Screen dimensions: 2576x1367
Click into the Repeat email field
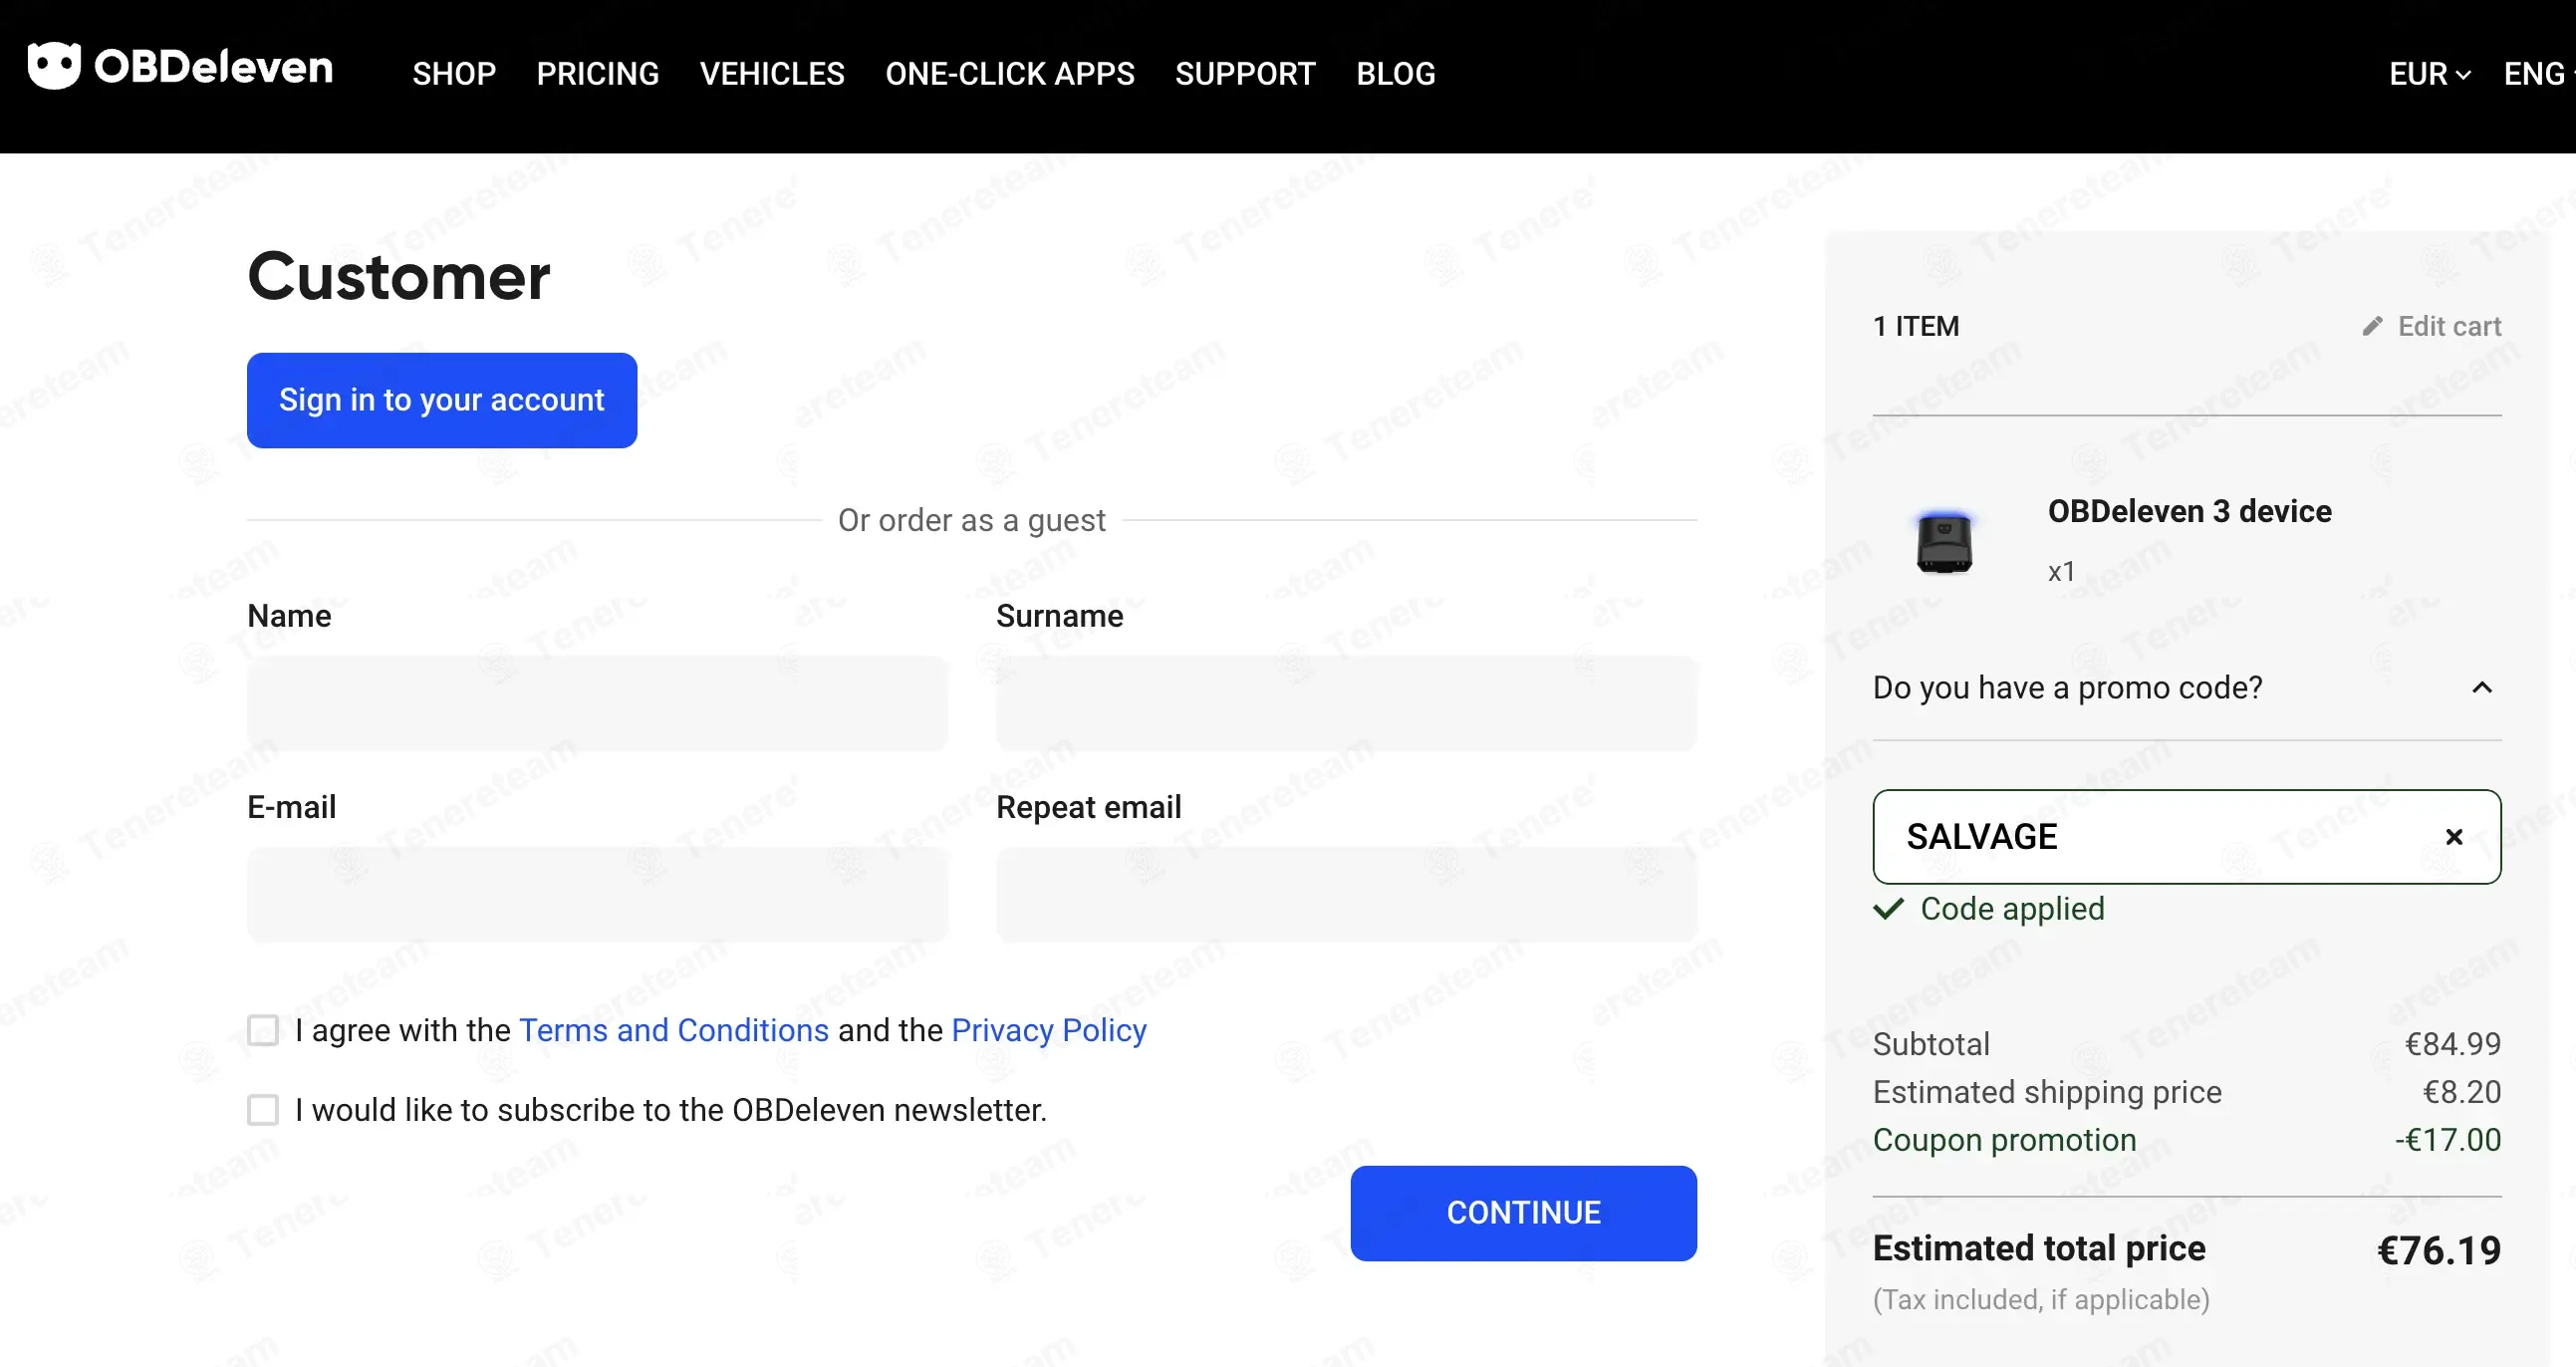click(x=1346, y=894)
